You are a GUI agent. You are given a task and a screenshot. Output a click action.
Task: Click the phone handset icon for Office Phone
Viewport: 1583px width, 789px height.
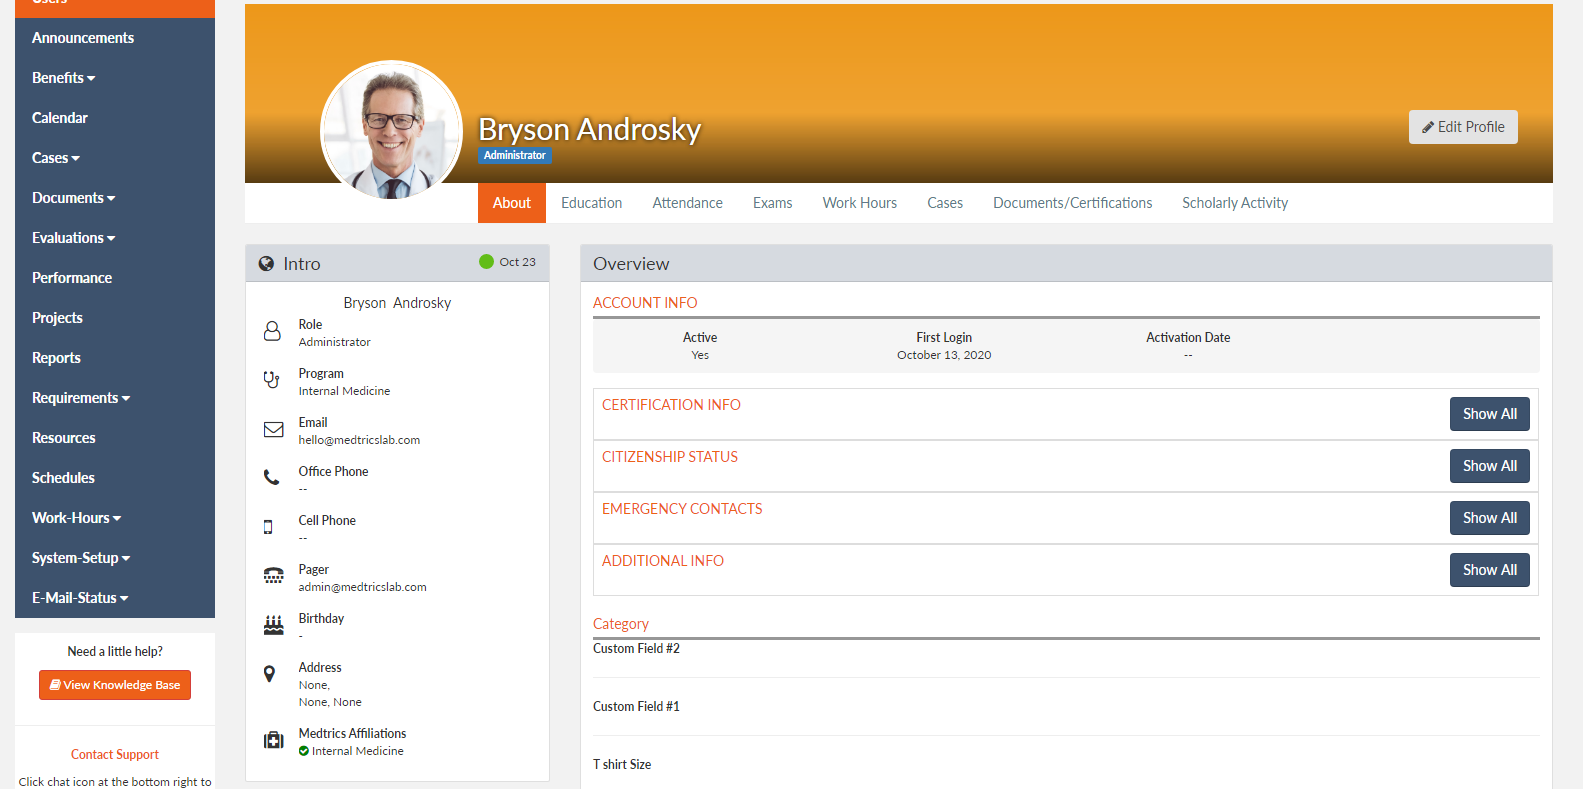[271, 478]
